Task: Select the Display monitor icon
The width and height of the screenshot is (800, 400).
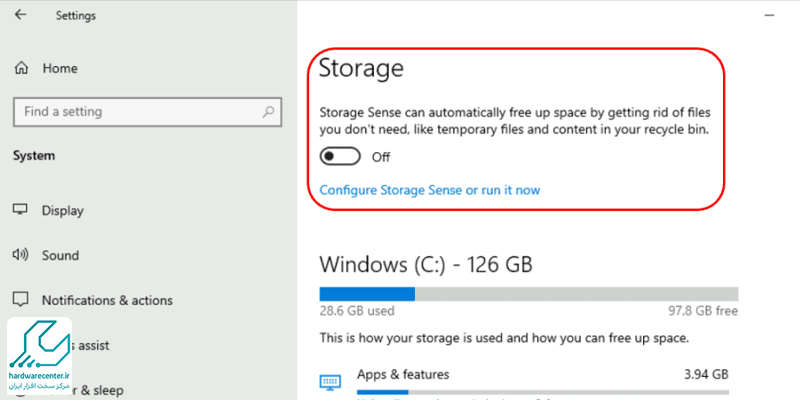Action: pyautogui.click(x=20, y=210)
